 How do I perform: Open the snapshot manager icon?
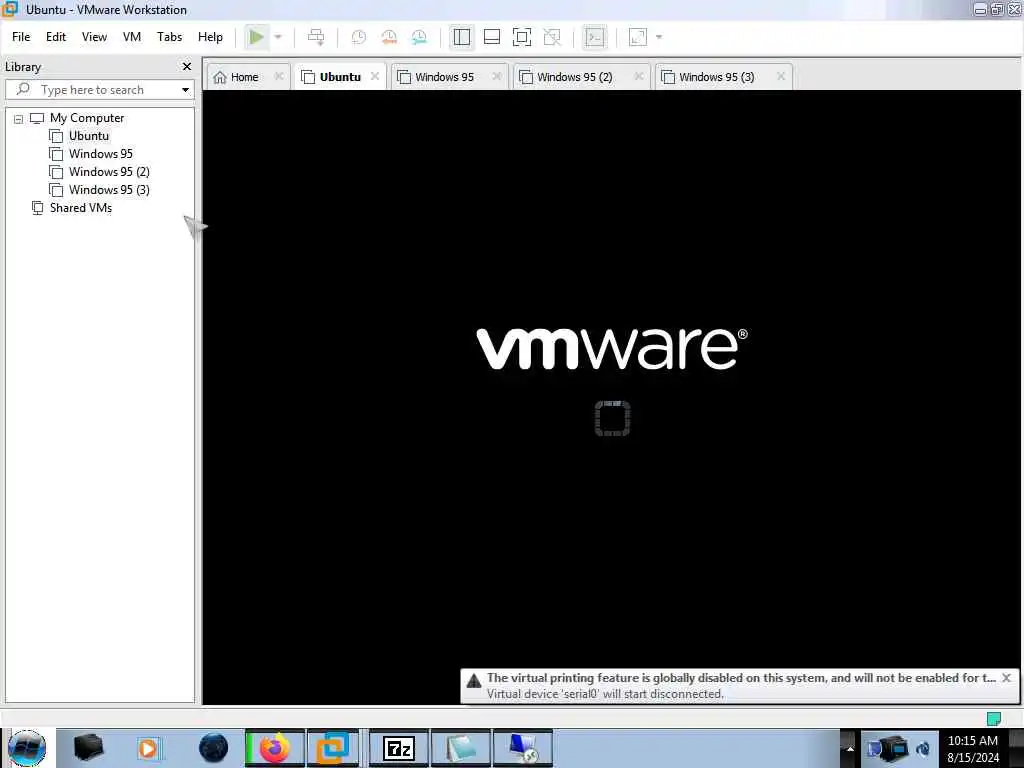tap(419, 37)
